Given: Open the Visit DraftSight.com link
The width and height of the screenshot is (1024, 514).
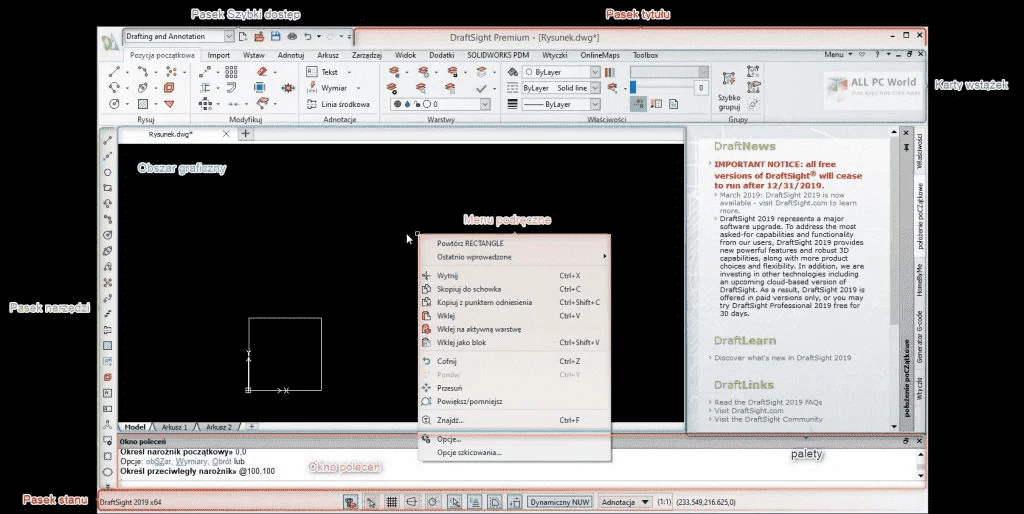Looking at the screenshot, I should pos(748,411).
